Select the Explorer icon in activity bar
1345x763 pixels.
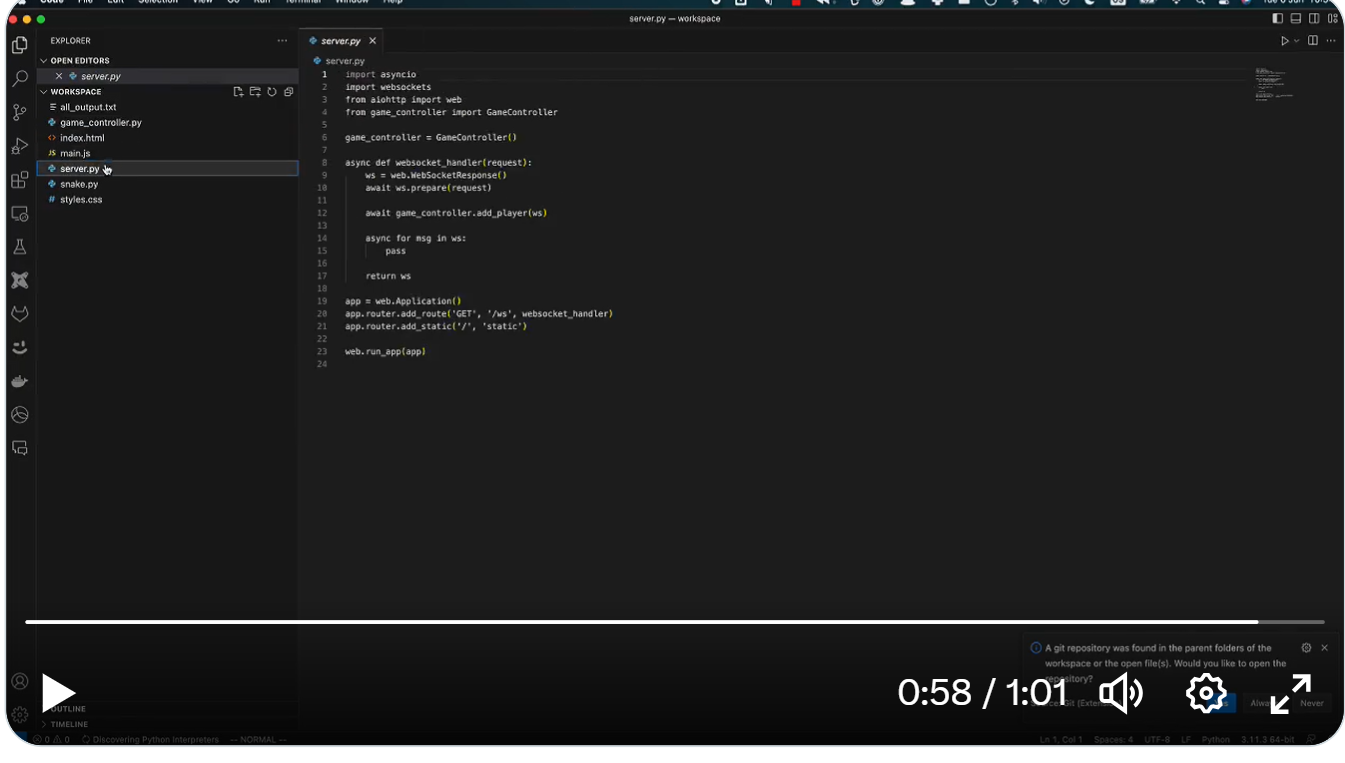pyautogui.click(x=19, y=44)
